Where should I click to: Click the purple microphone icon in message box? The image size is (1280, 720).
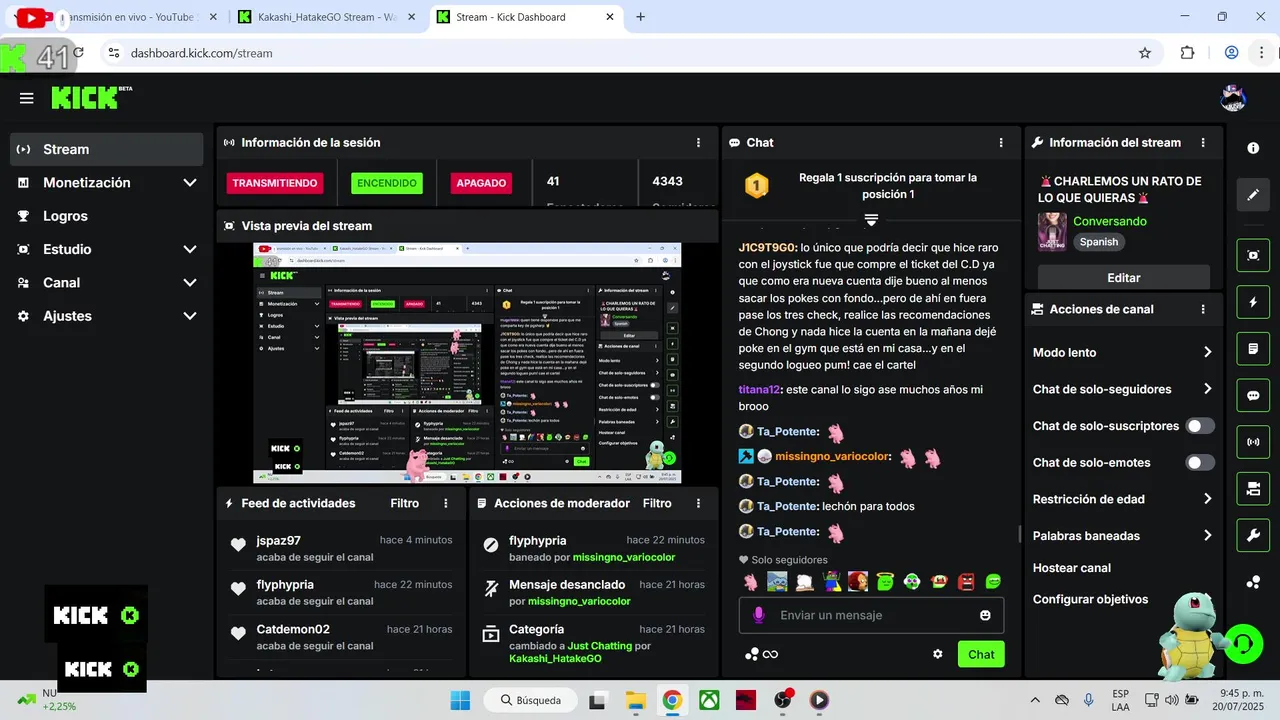click(759, 615)
